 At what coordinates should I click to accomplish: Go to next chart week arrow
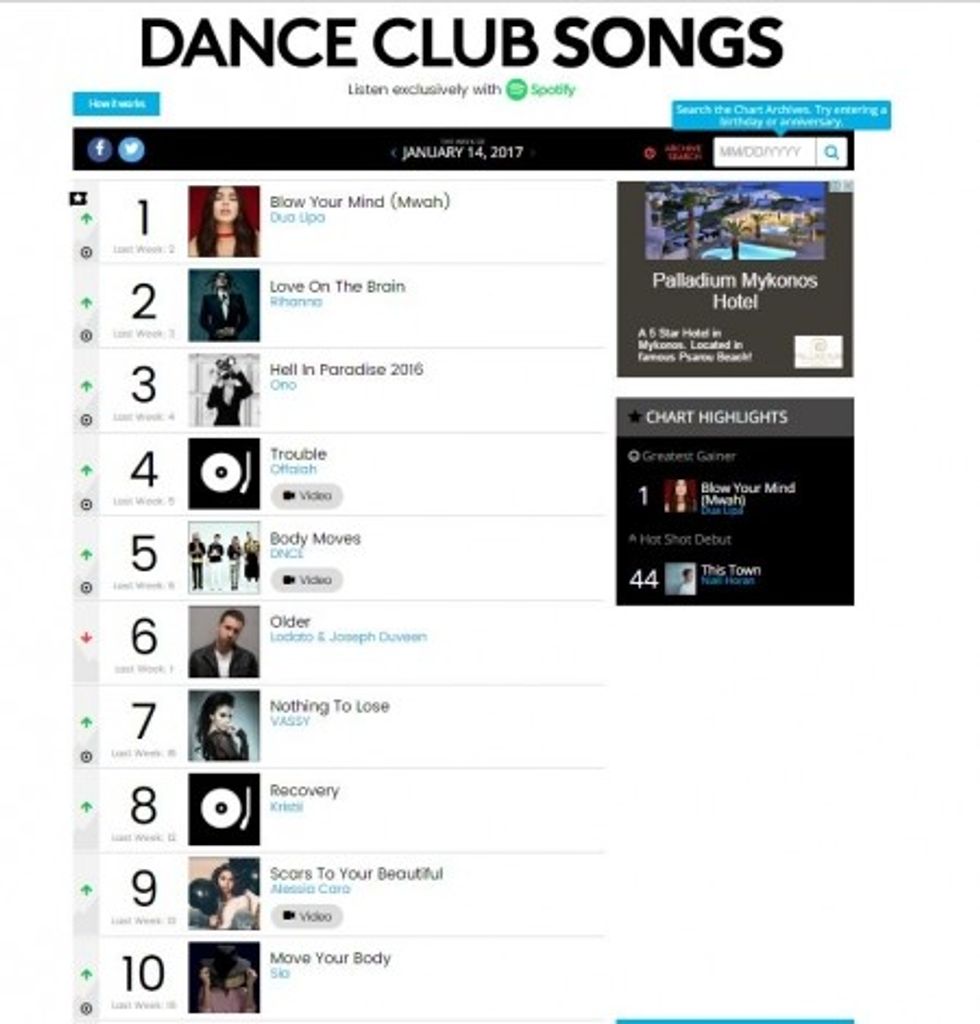click(533, 153)
